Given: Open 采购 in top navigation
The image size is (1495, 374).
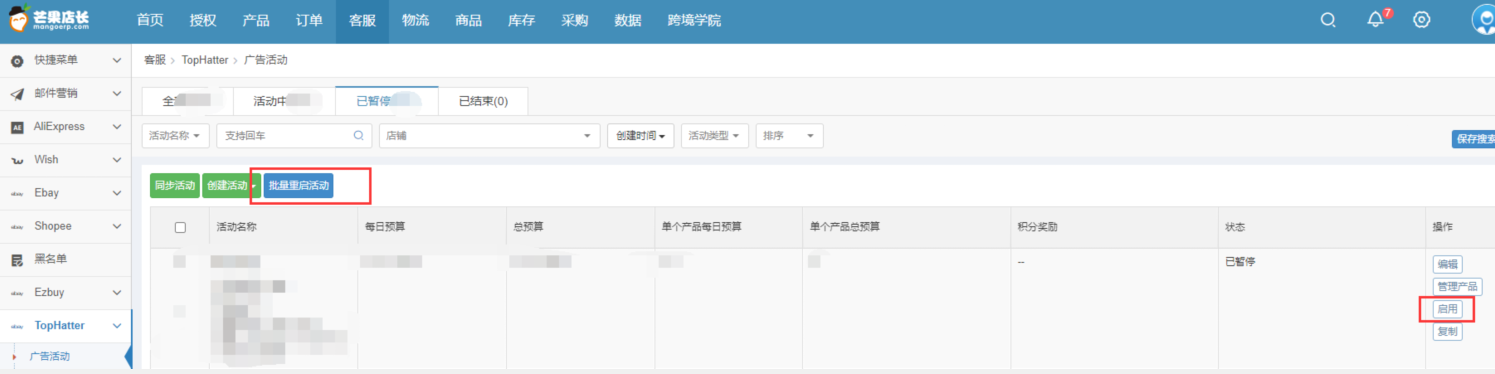Looking at the screenshot, I should 575,20.
